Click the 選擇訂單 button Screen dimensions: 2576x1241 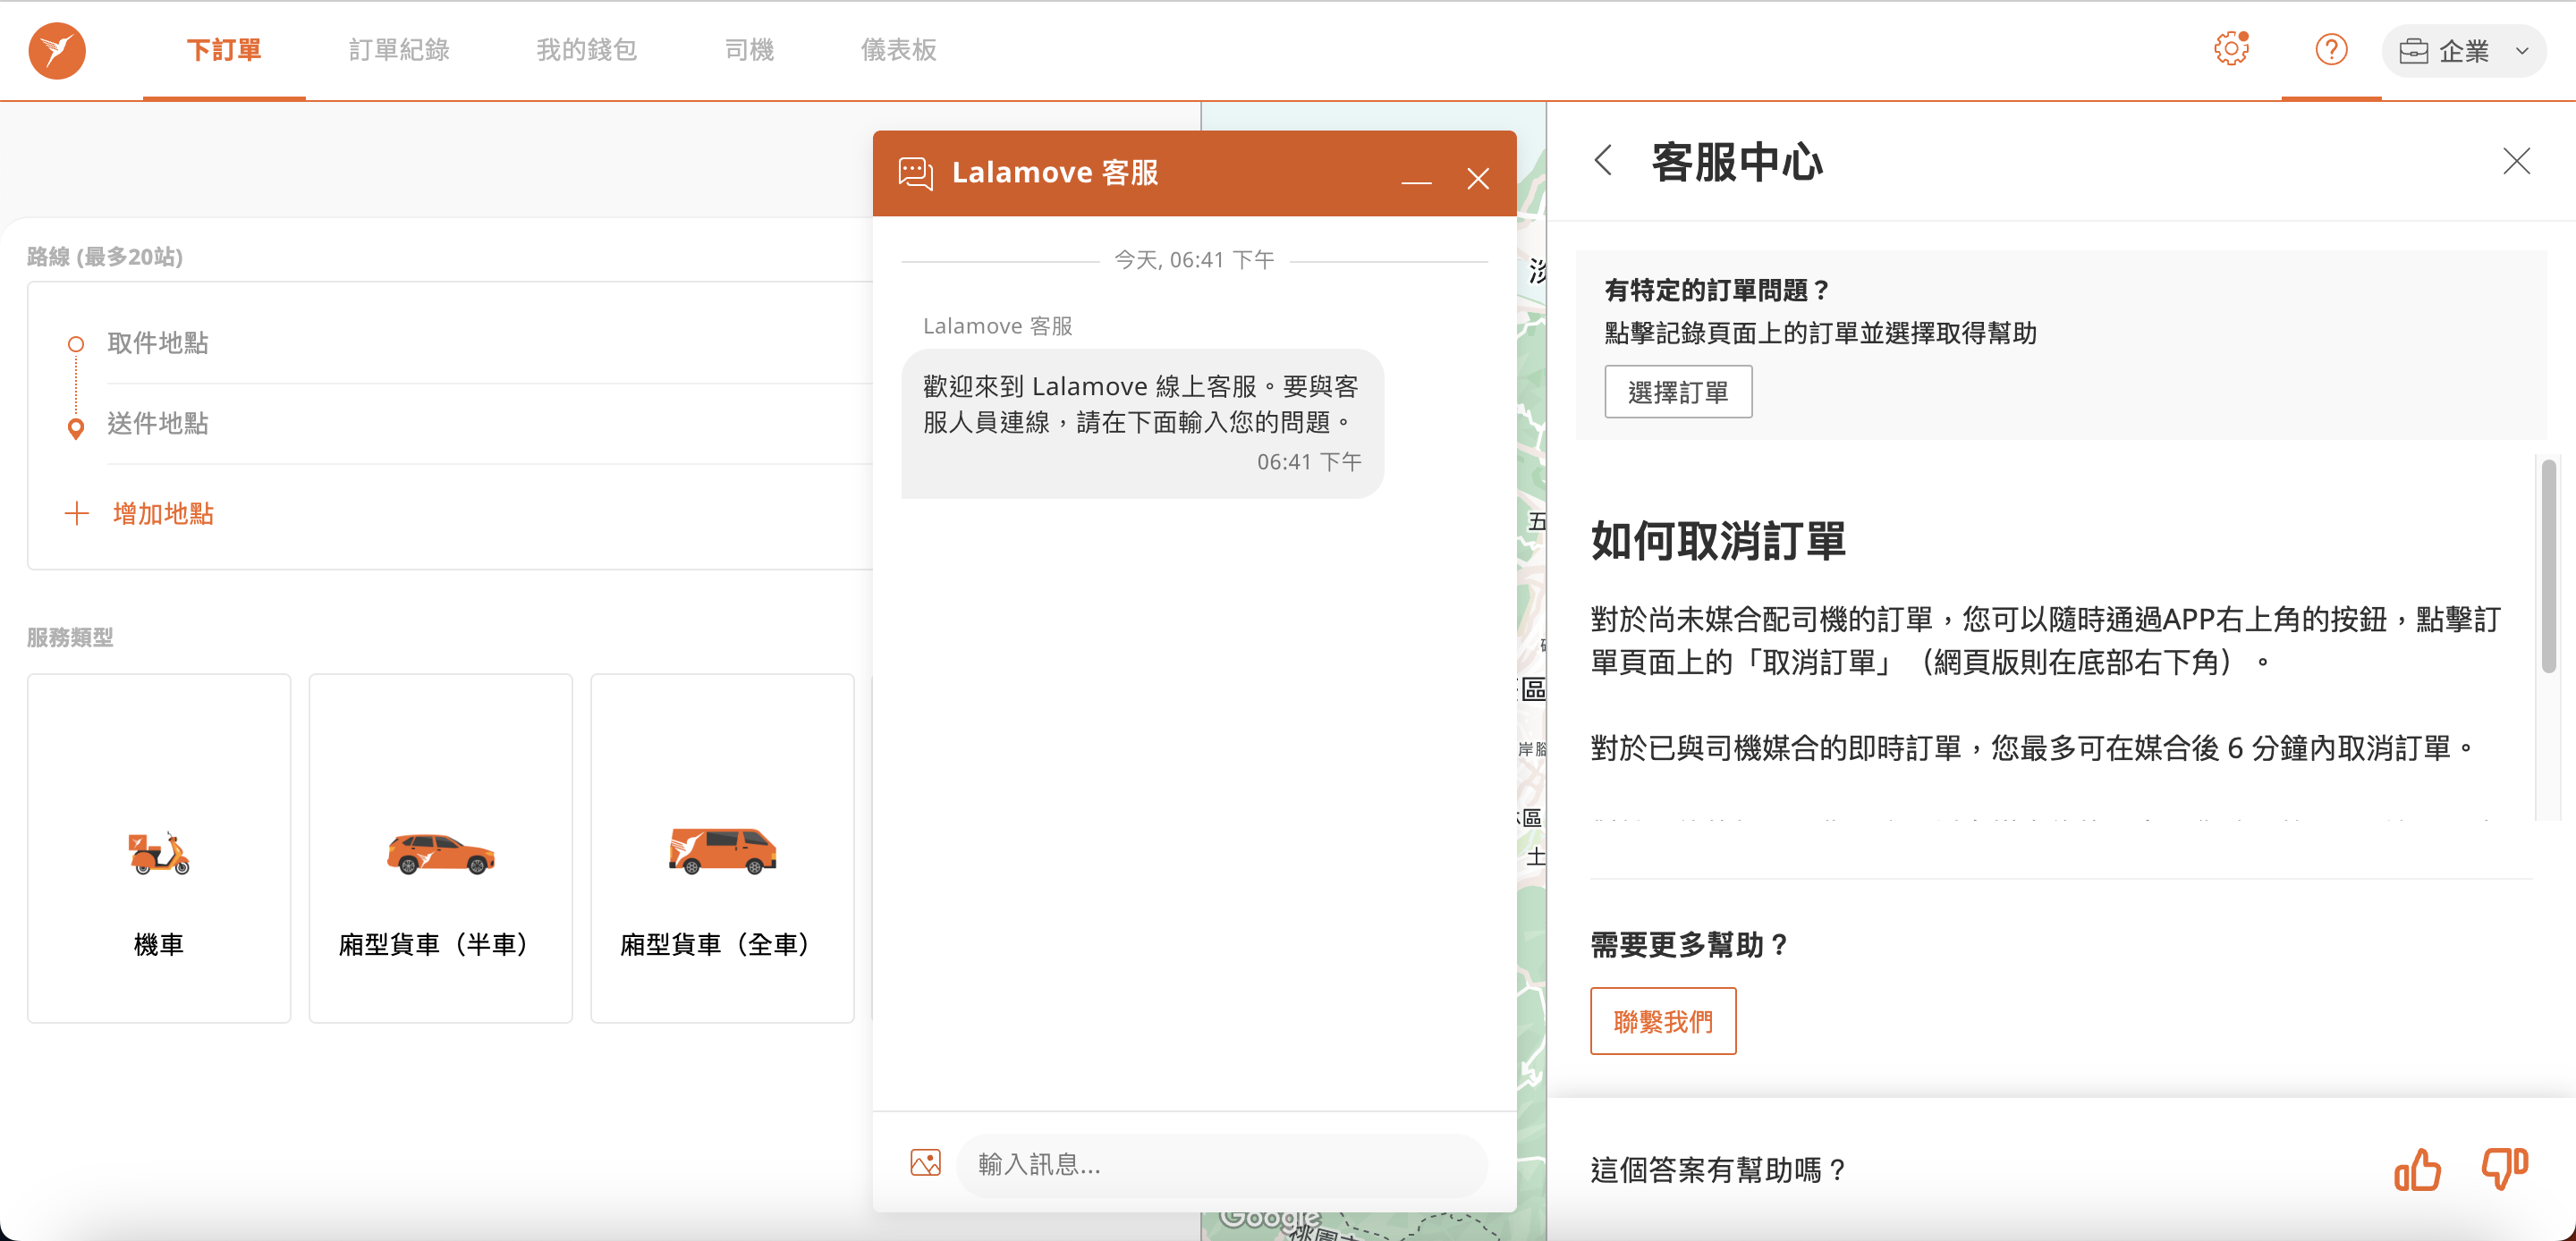coord(1678,392)
